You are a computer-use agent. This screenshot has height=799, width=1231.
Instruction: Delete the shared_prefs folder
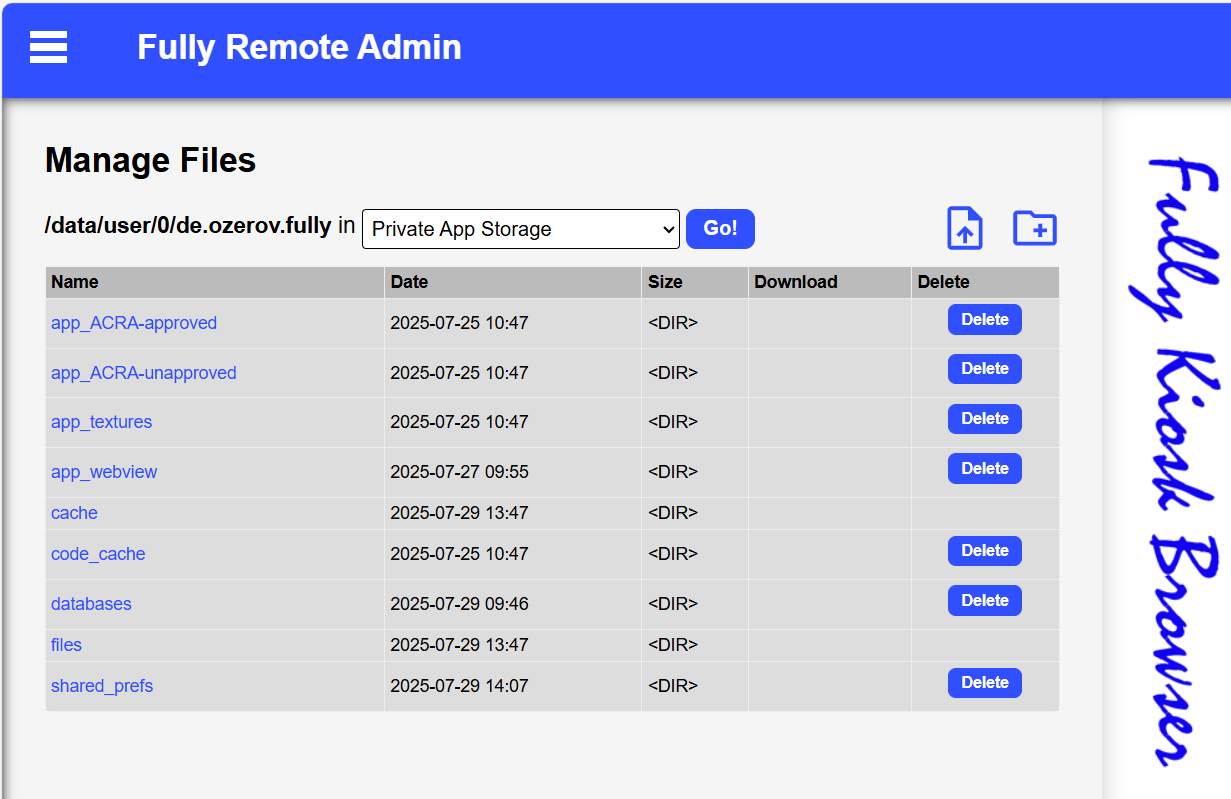[985, 683]
